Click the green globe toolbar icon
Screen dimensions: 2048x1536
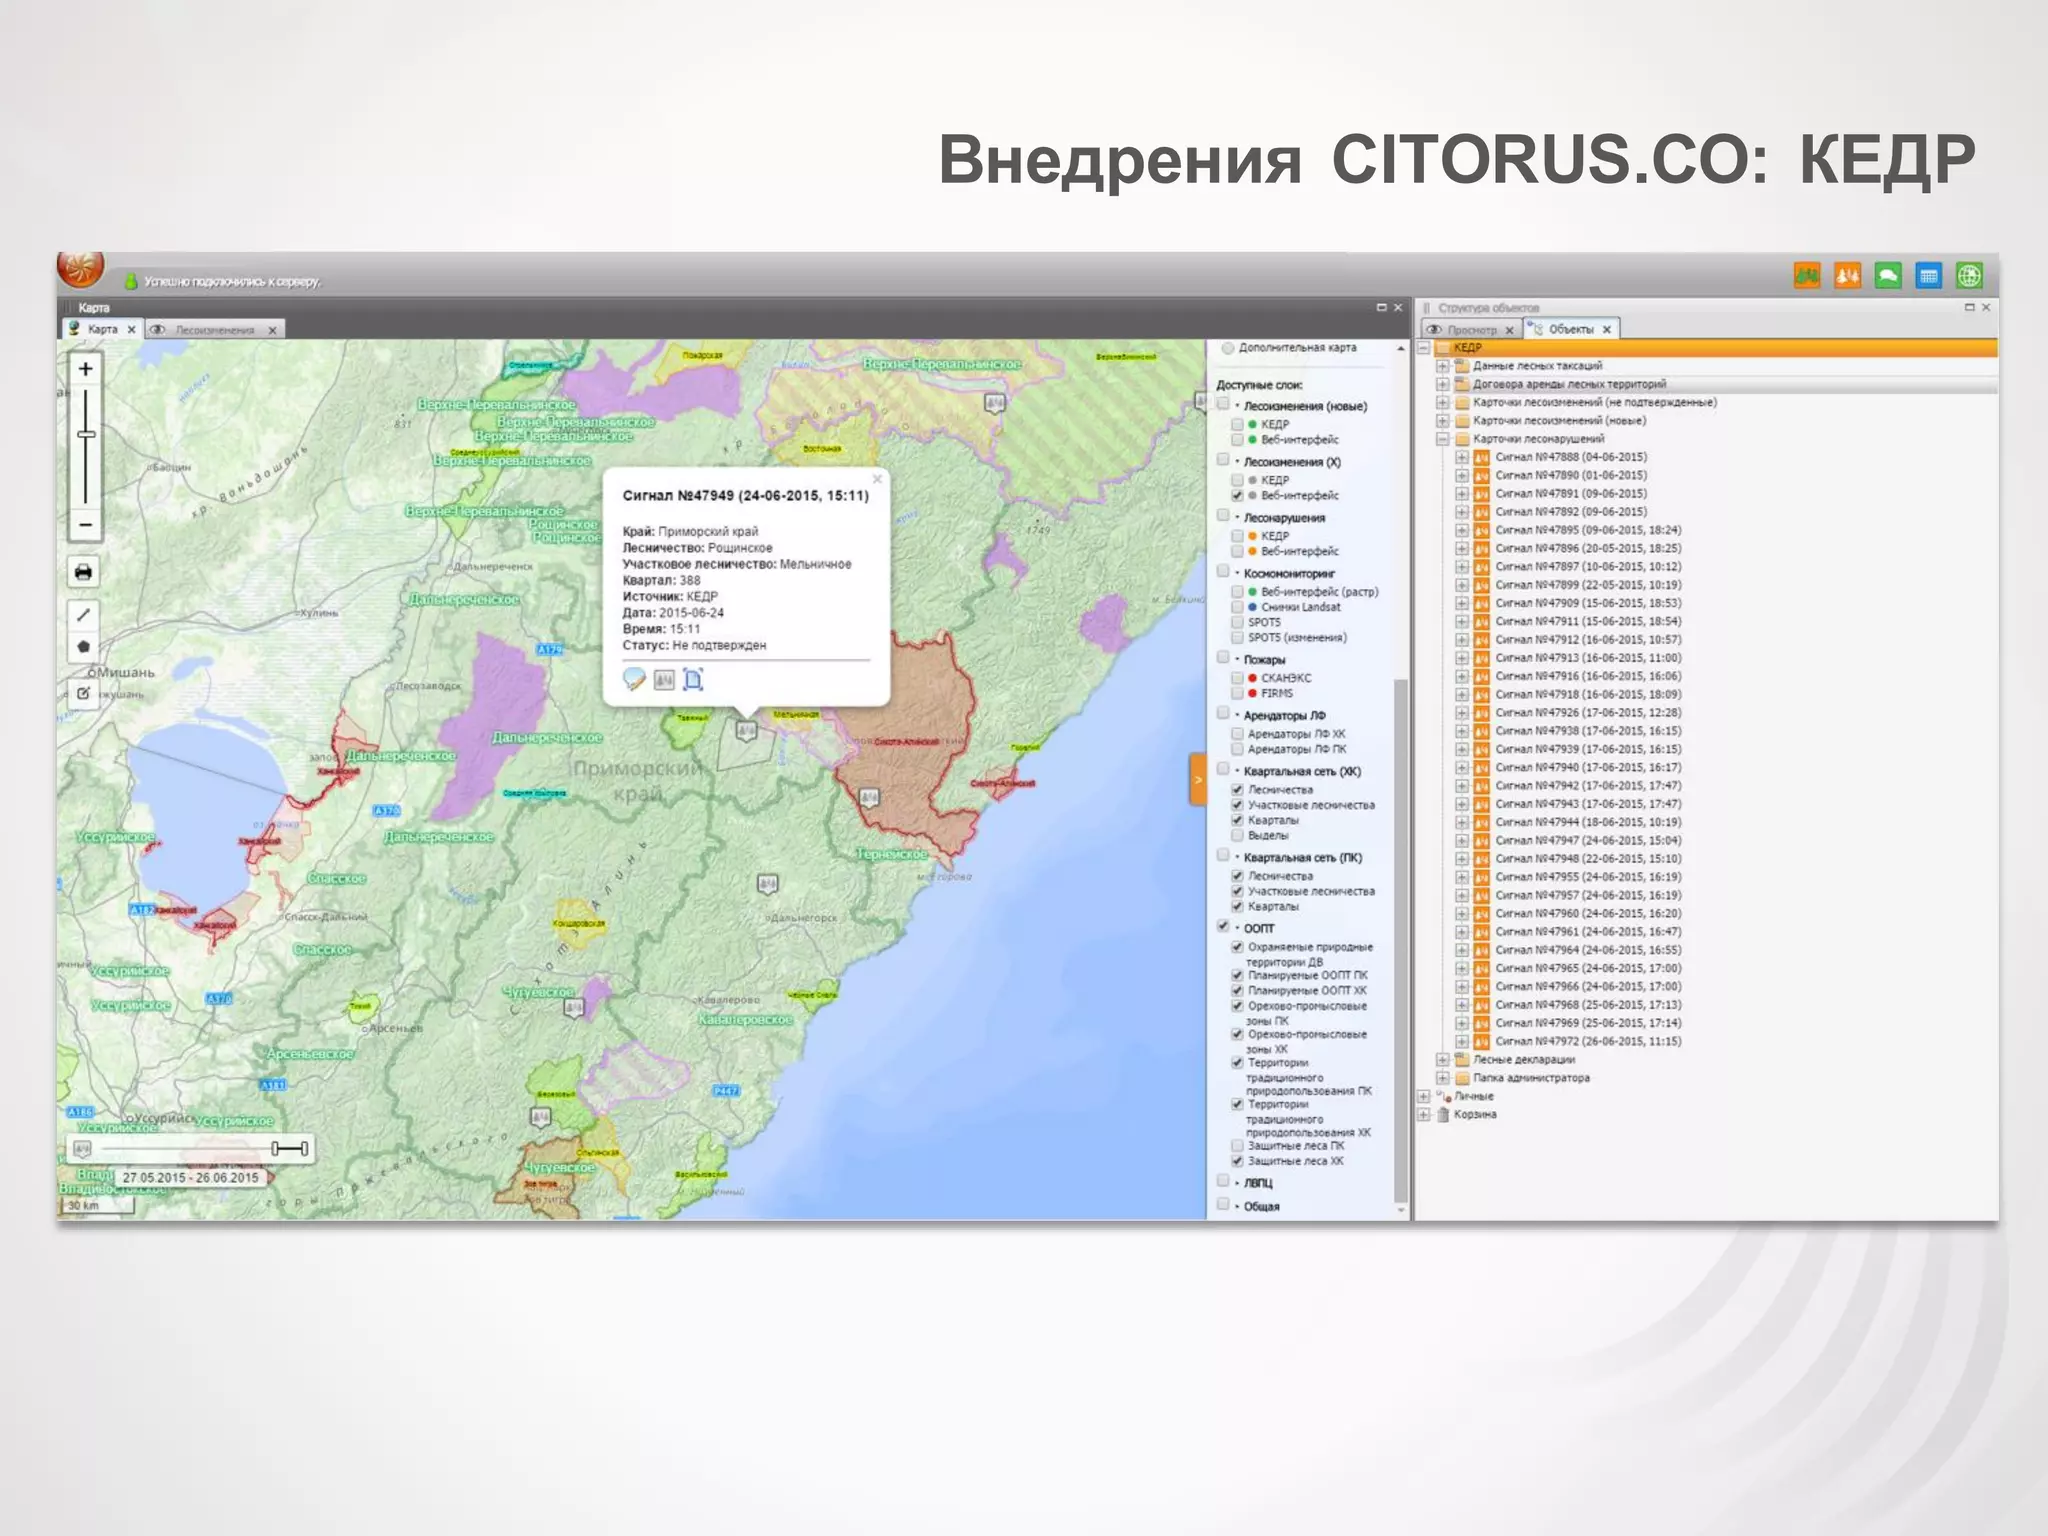pos(1969,275)
